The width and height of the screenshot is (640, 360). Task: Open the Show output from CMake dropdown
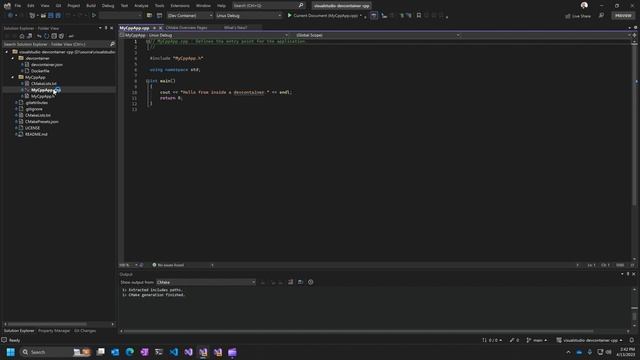[206, 282]
